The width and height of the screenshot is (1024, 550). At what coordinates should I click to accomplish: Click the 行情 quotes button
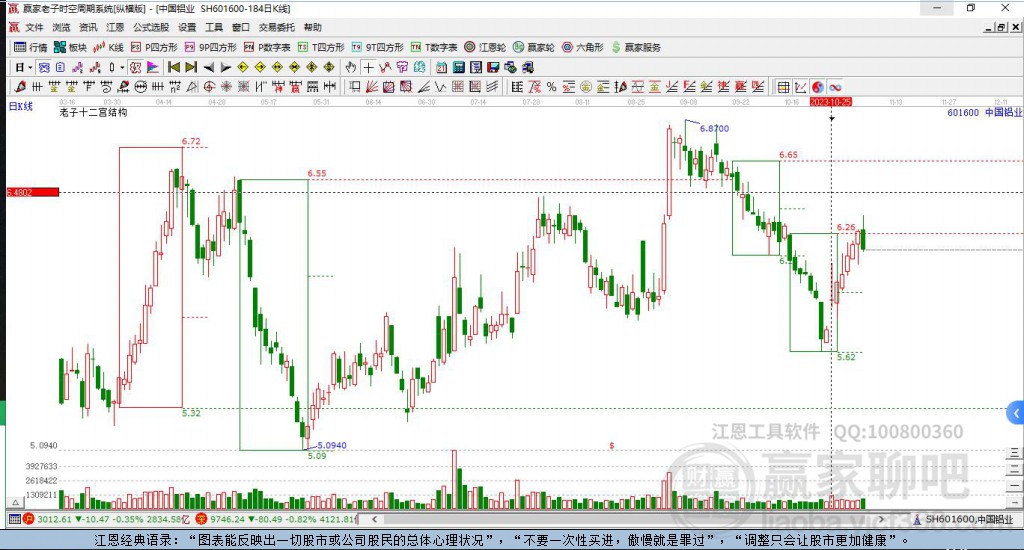(31, 47)
